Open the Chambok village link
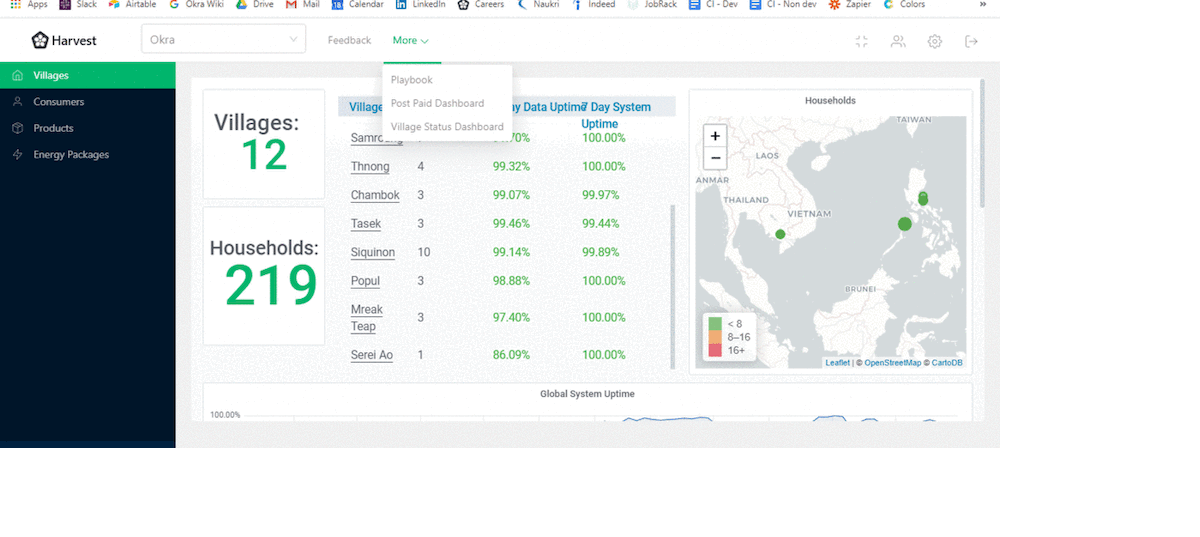1200x537 pixels. (375, 195)
